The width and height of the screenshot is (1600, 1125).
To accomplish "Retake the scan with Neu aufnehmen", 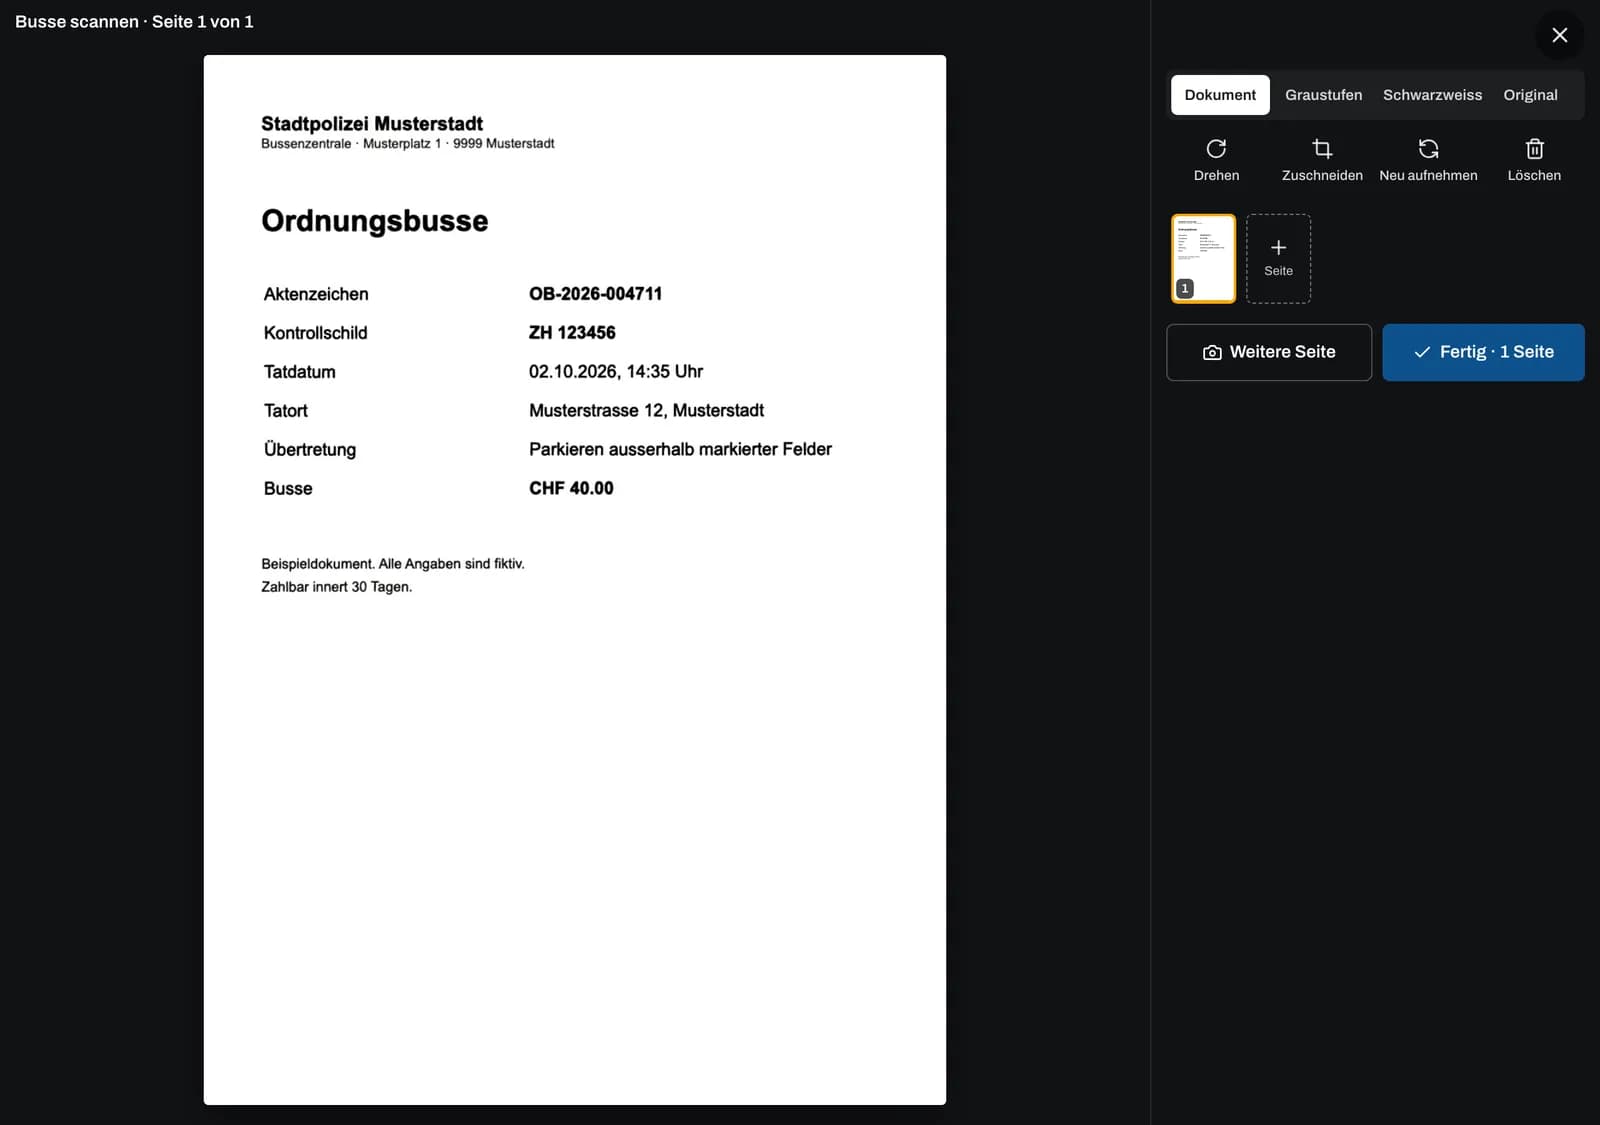I will point(1428,160).
